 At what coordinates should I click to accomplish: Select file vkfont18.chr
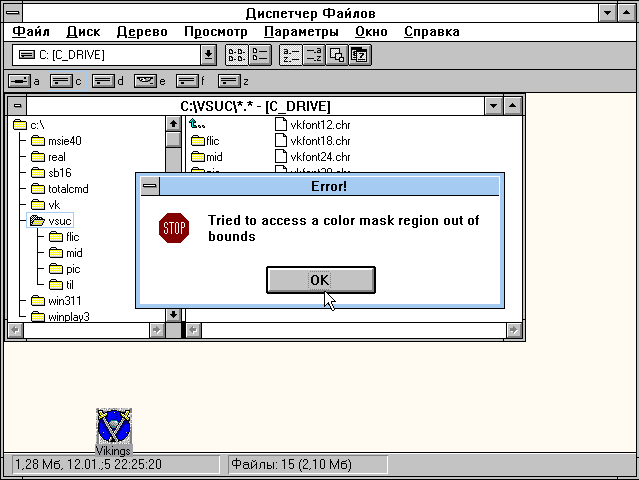pyautogui.click(x=313, y=141)
